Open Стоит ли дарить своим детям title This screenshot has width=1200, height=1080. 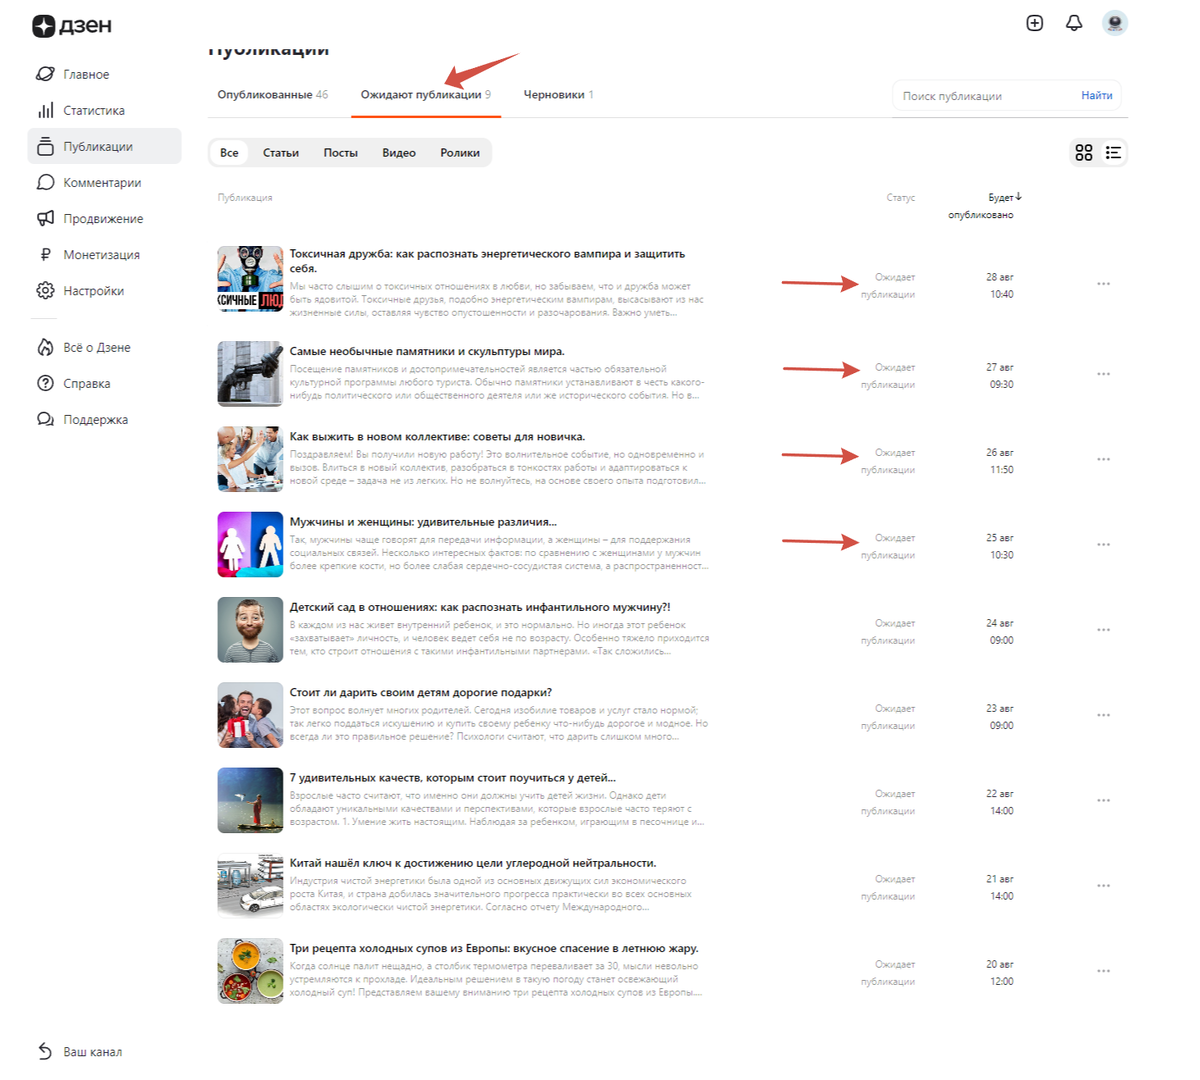coord(421,692)
